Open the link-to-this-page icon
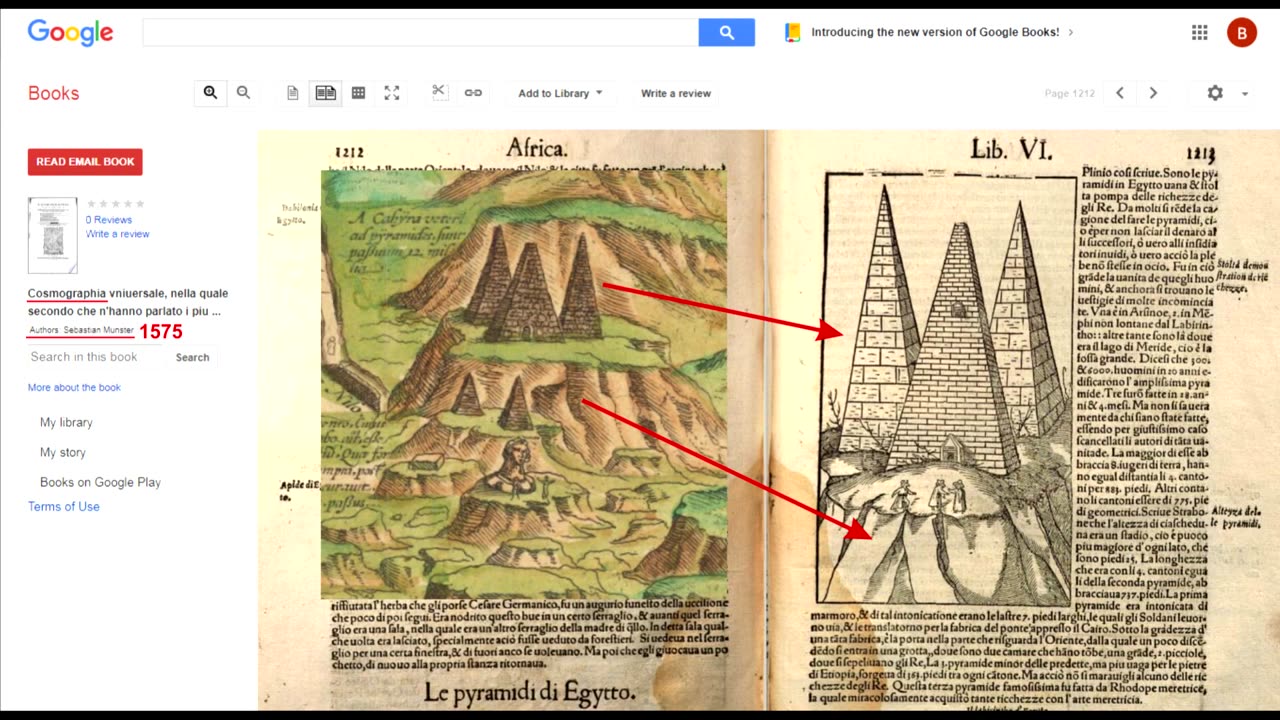1280x720 pixels. pyautogui.click(x=473, y=93)
